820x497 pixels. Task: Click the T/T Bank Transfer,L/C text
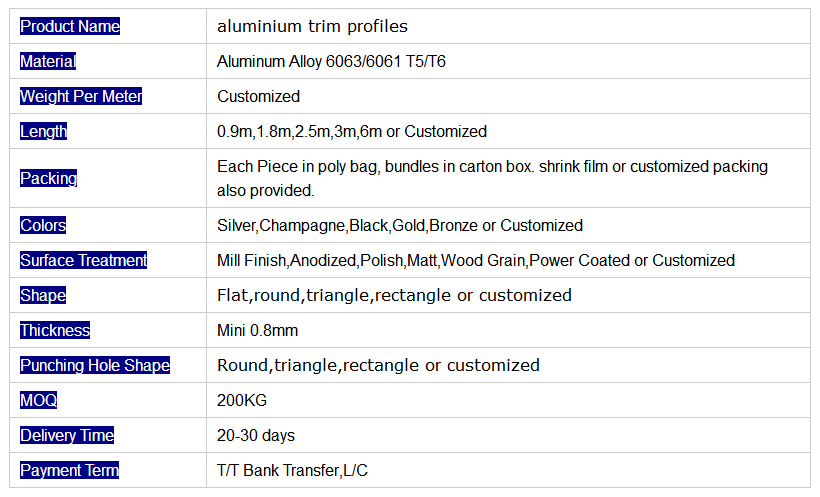[292, 470]
